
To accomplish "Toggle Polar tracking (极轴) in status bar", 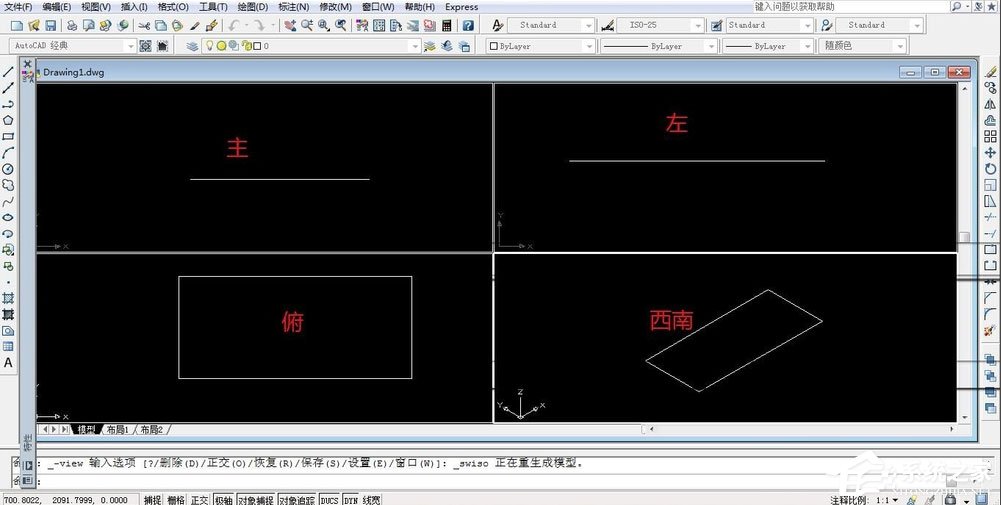I will point(223,500).
